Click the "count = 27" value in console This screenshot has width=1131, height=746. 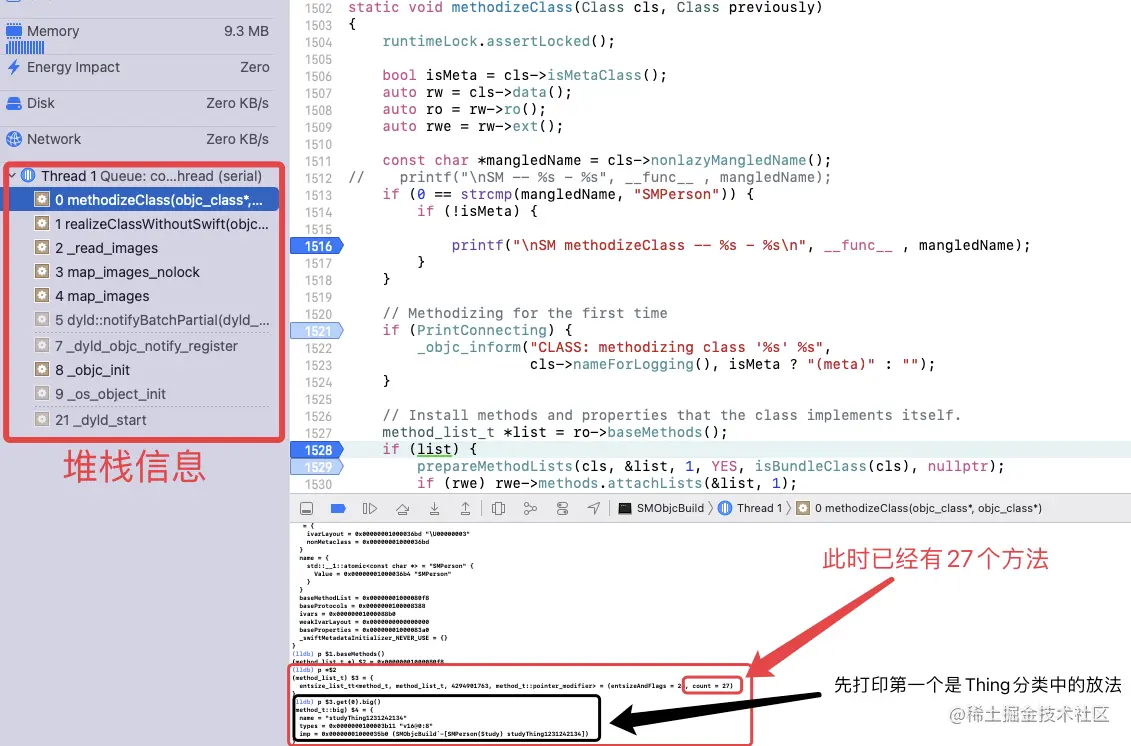[x=713, y=685]
